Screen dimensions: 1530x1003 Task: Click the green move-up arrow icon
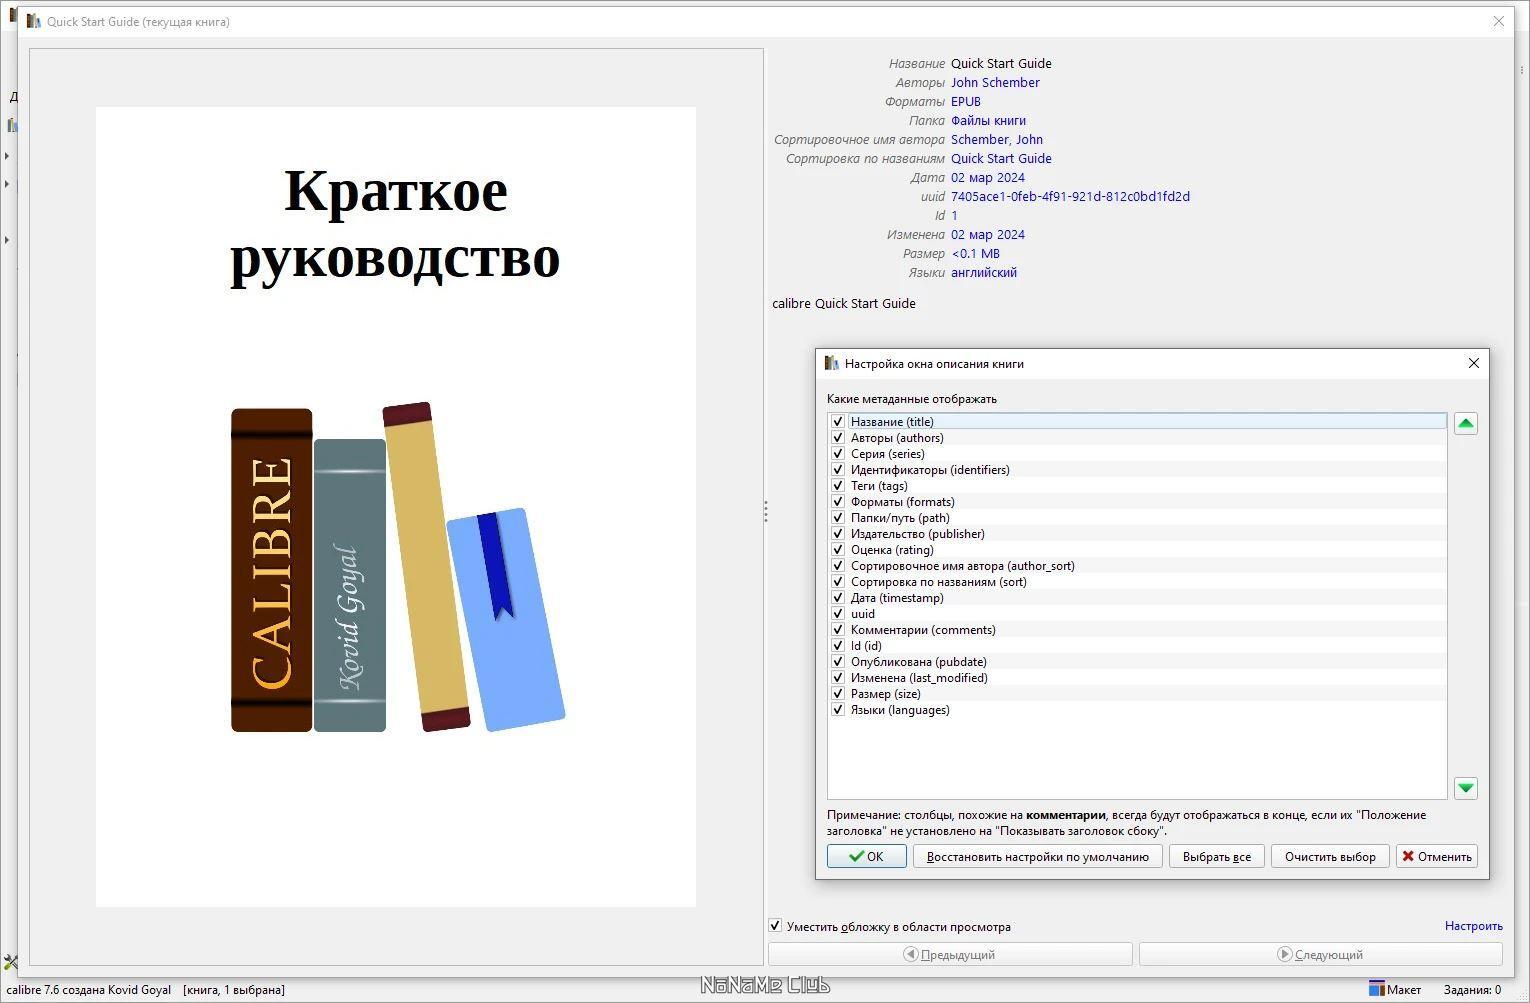coord(1465,424)
